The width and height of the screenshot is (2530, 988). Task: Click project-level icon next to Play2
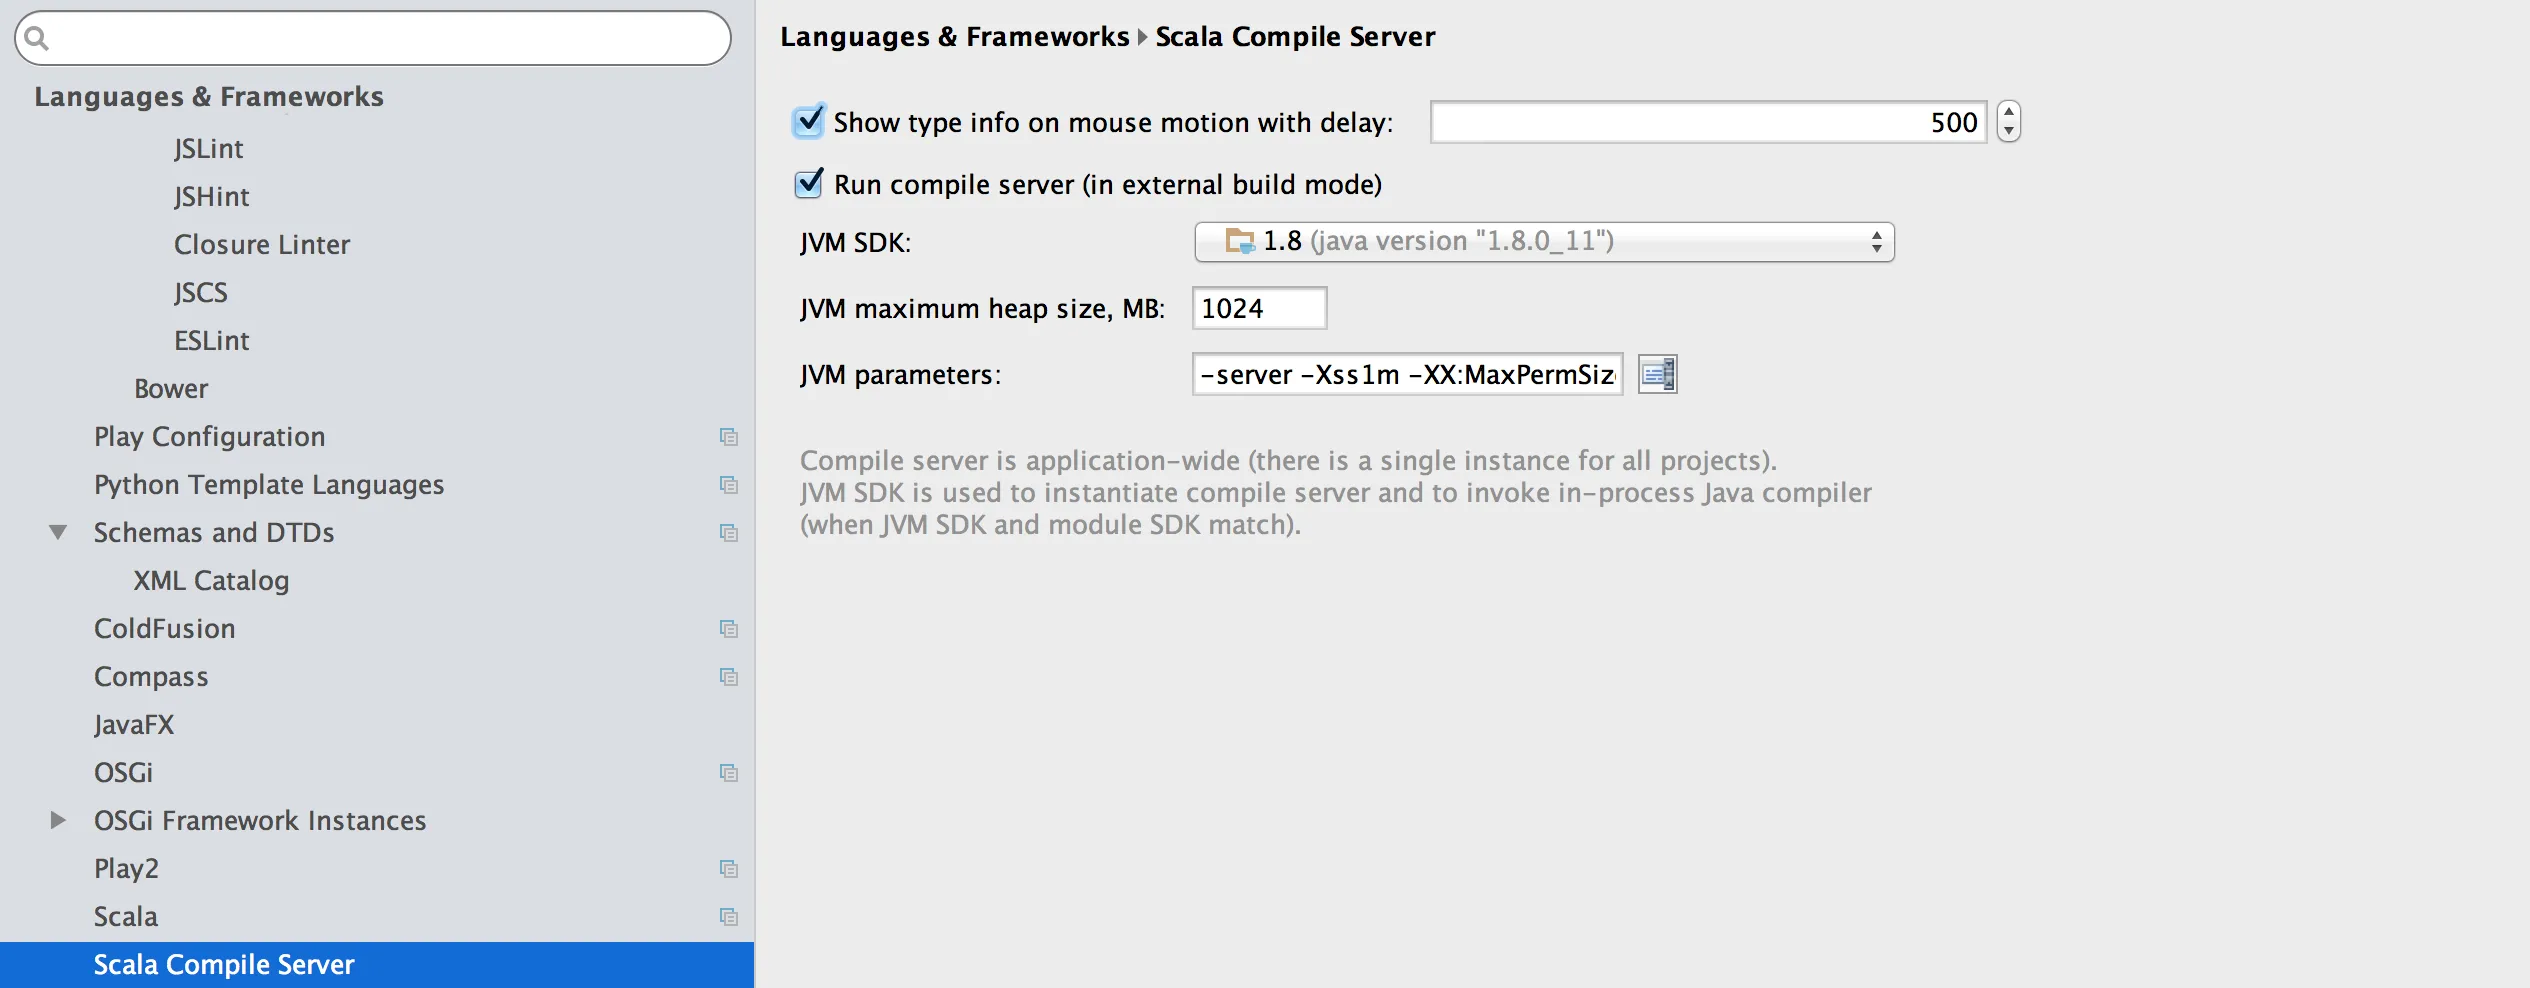tap(729, 869)
